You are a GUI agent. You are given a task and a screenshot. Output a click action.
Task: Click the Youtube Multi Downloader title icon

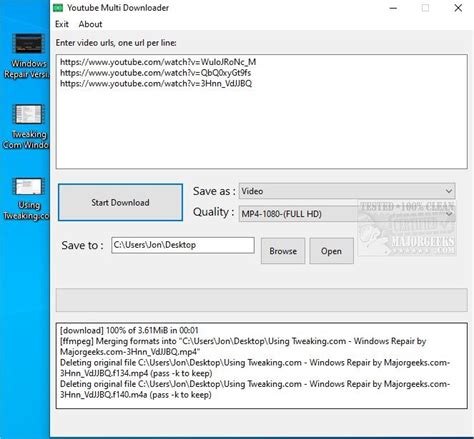coord(58,8)
